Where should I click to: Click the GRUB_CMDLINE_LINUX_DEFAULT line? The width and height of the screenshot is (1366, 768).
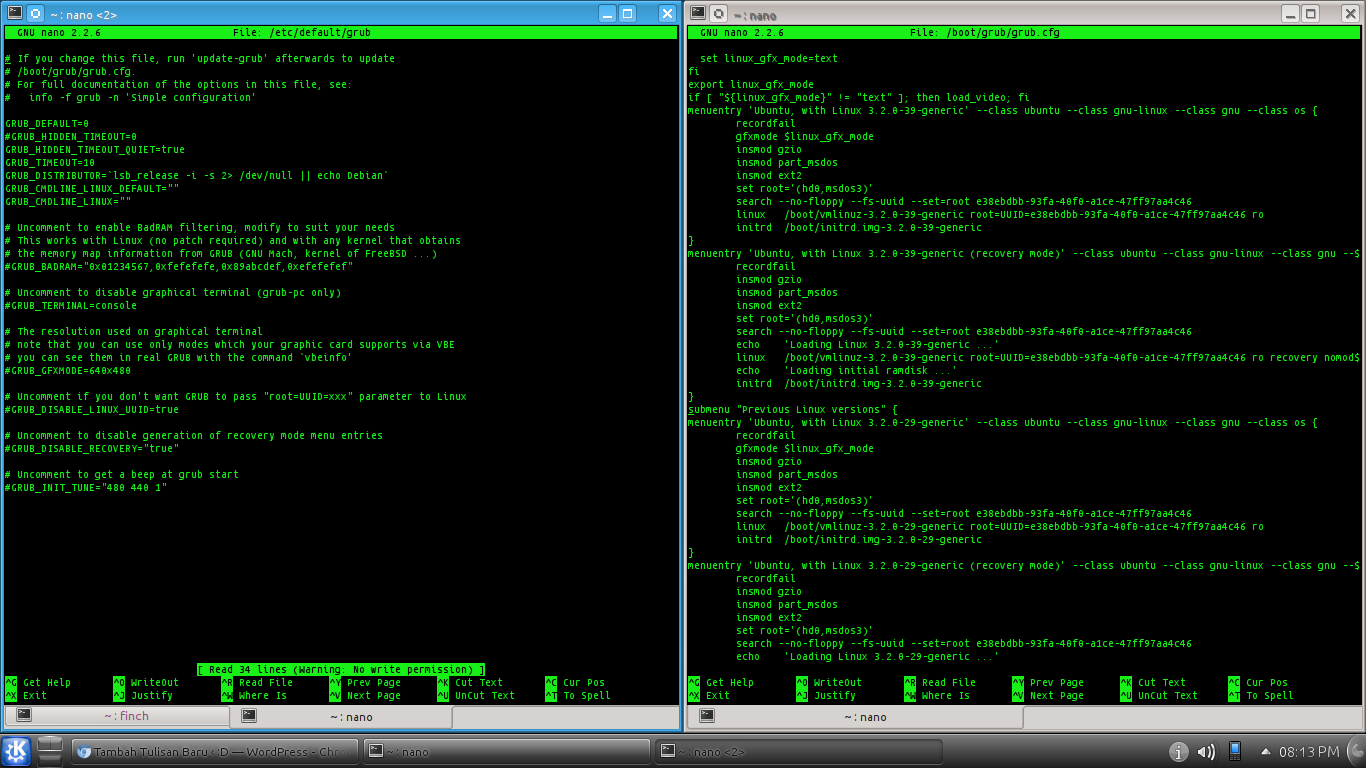click(92, 188)
